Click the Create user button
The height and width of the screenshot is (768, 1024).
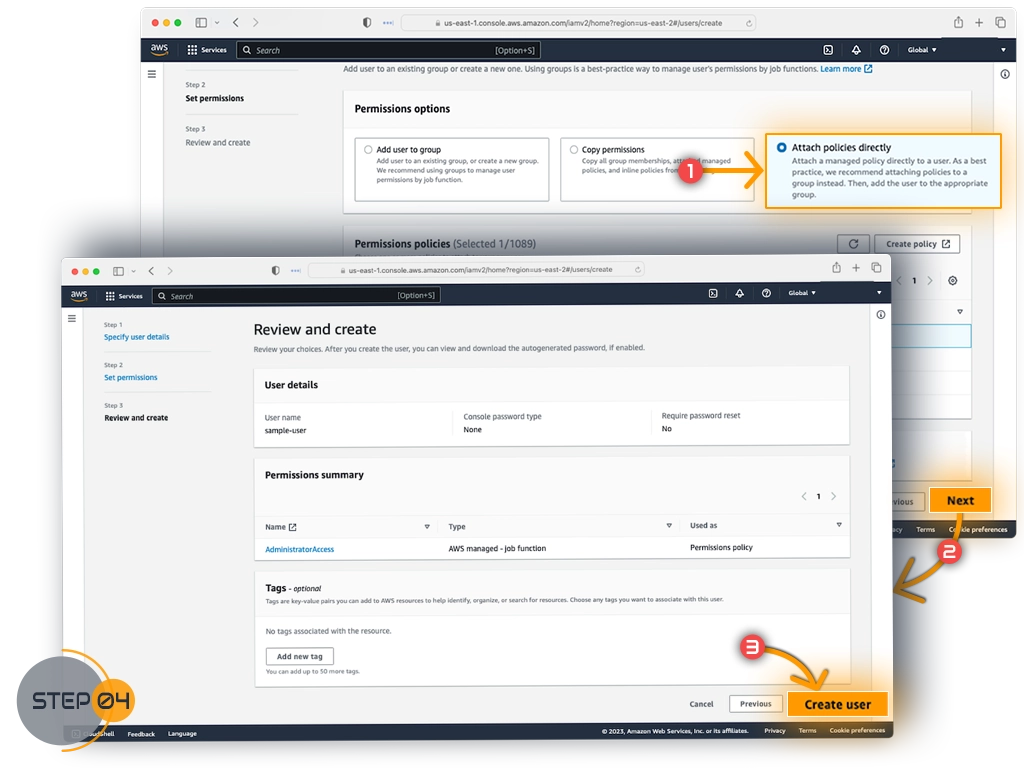click(837, 704)
